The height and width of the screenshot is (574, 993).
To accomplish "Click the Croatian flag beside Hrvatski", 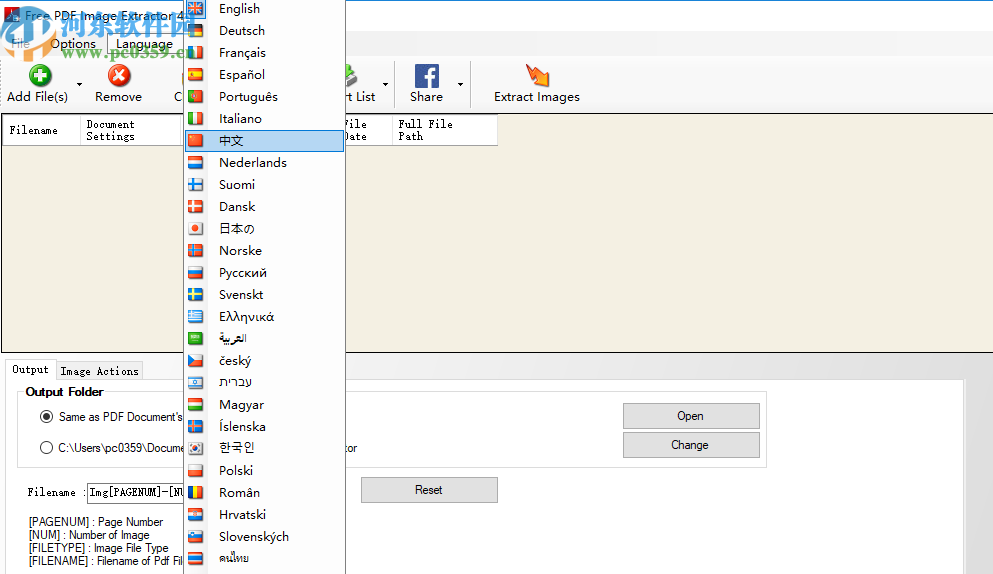I will (x=196, y=514).
